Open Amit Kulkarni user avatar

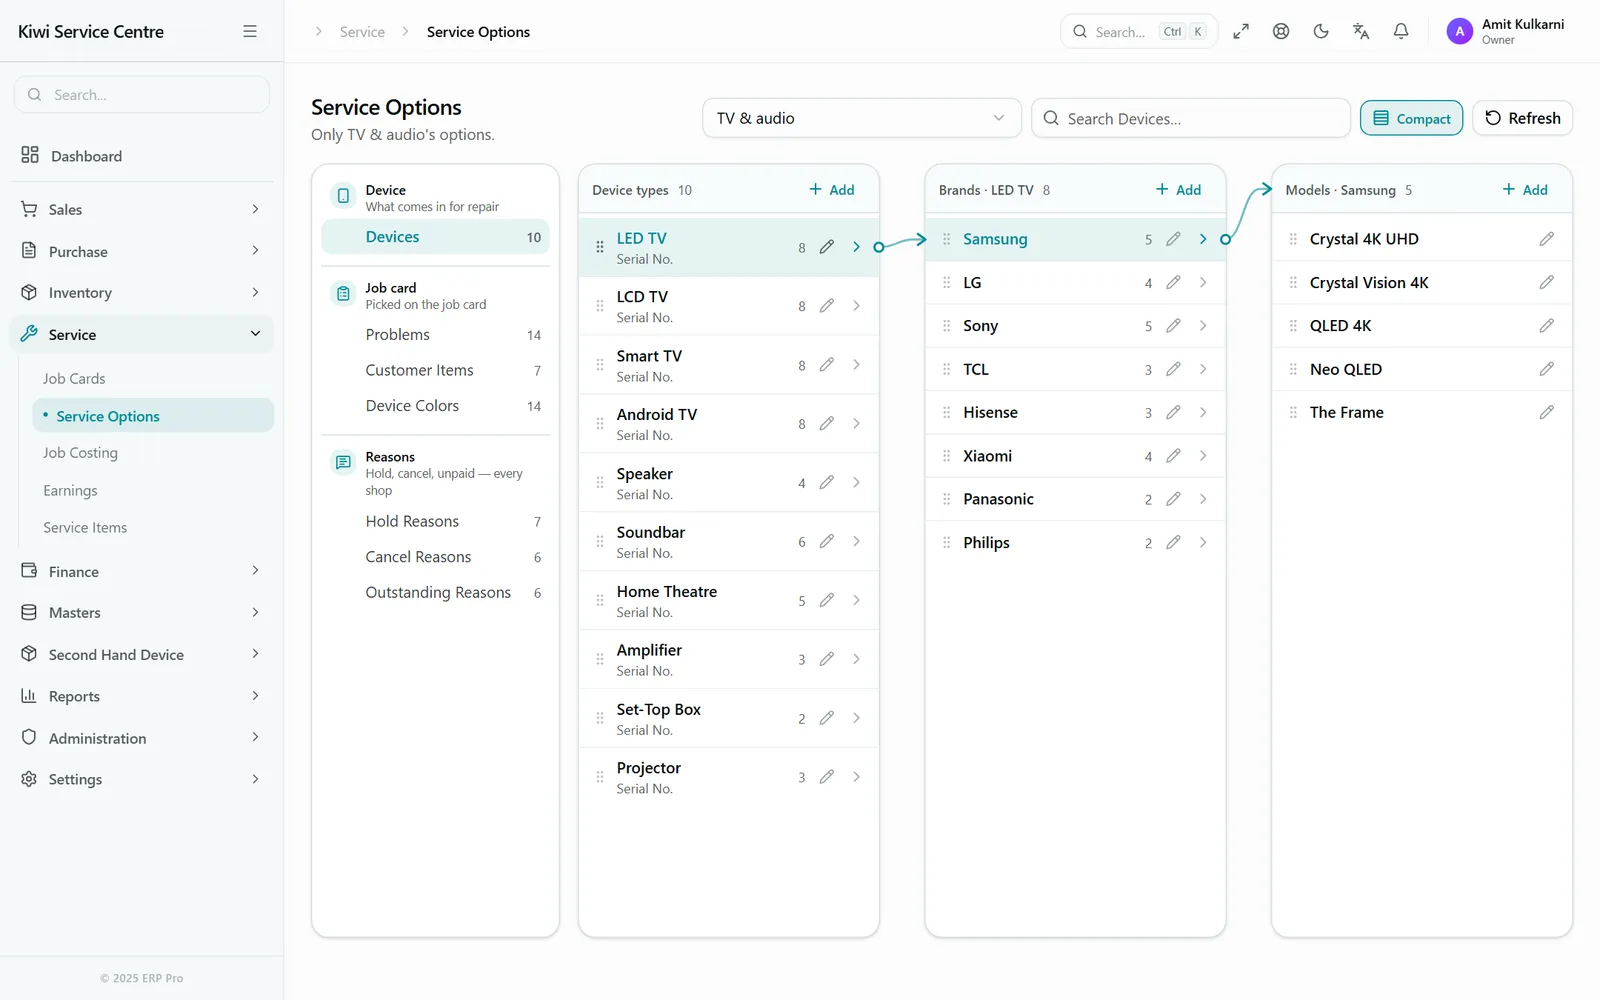click(x=1460, y=32)
